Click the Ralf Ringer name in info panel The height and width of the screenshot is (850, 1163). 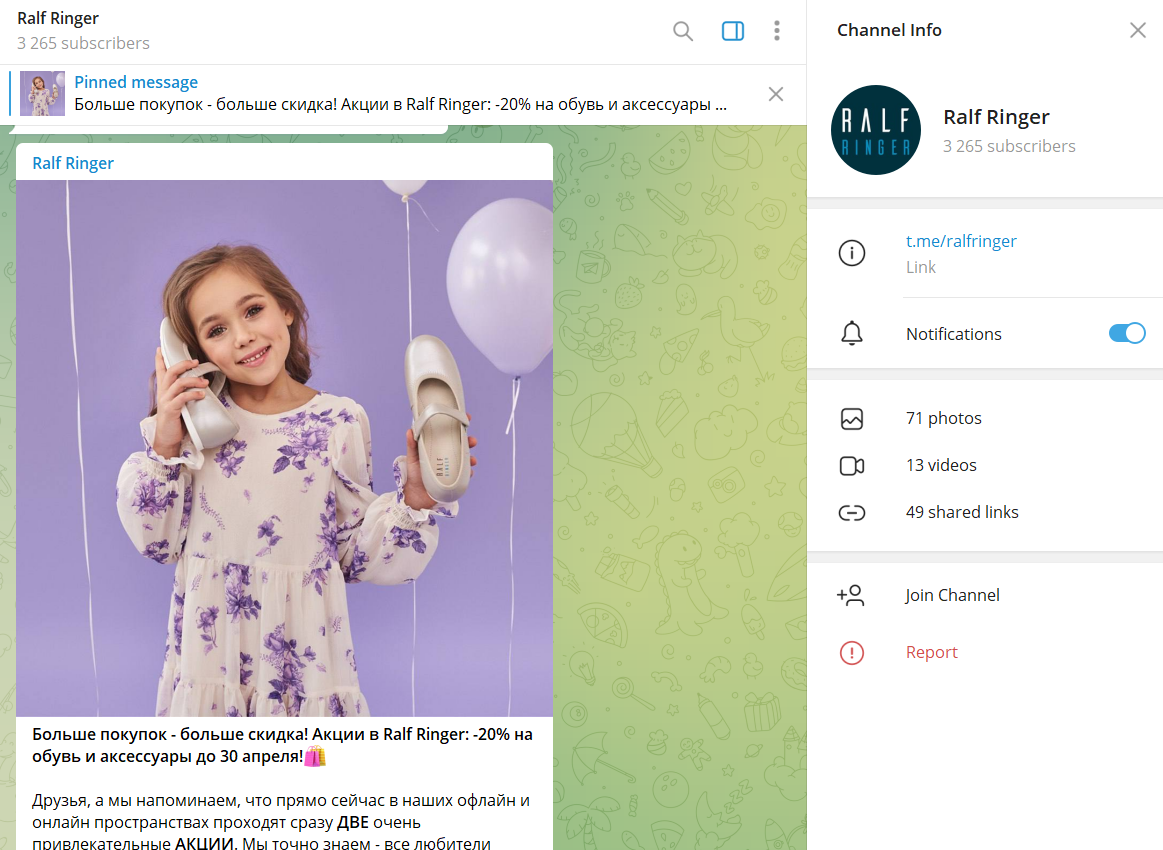click(996, 117)
